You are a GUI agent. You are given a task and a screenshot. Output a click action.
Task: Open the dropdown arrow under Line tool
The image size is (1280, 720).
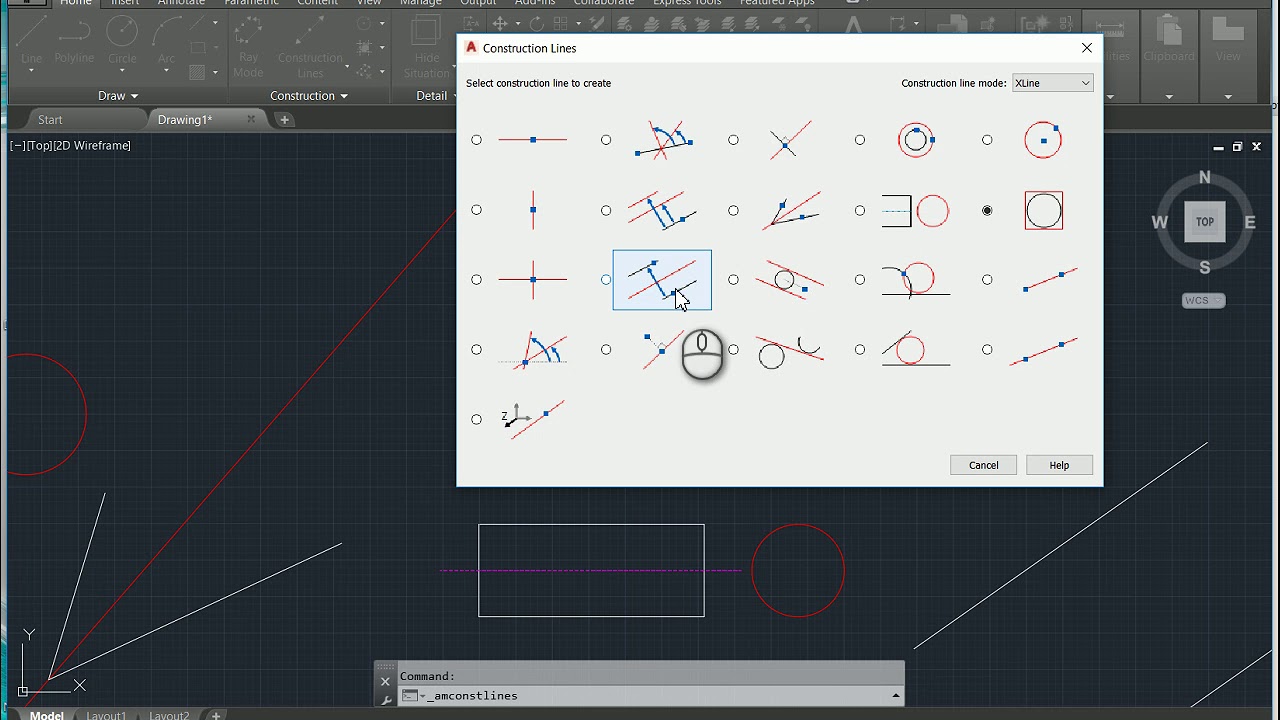(31, 71)
